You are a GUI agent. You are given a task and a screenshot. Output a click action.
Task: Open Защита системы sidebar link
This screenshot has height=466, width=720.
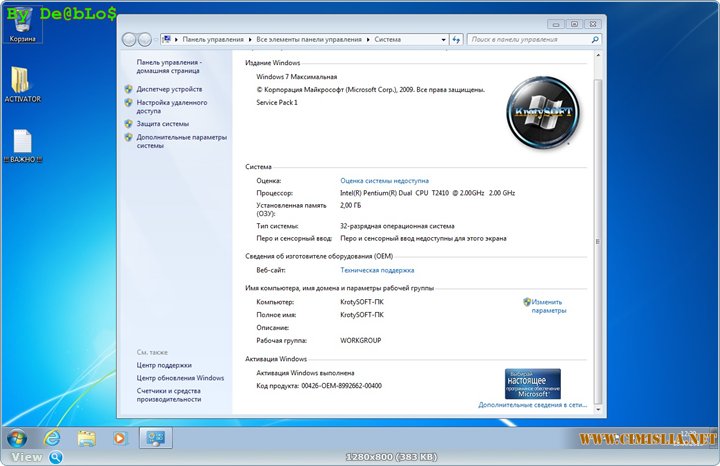(162, 124)
